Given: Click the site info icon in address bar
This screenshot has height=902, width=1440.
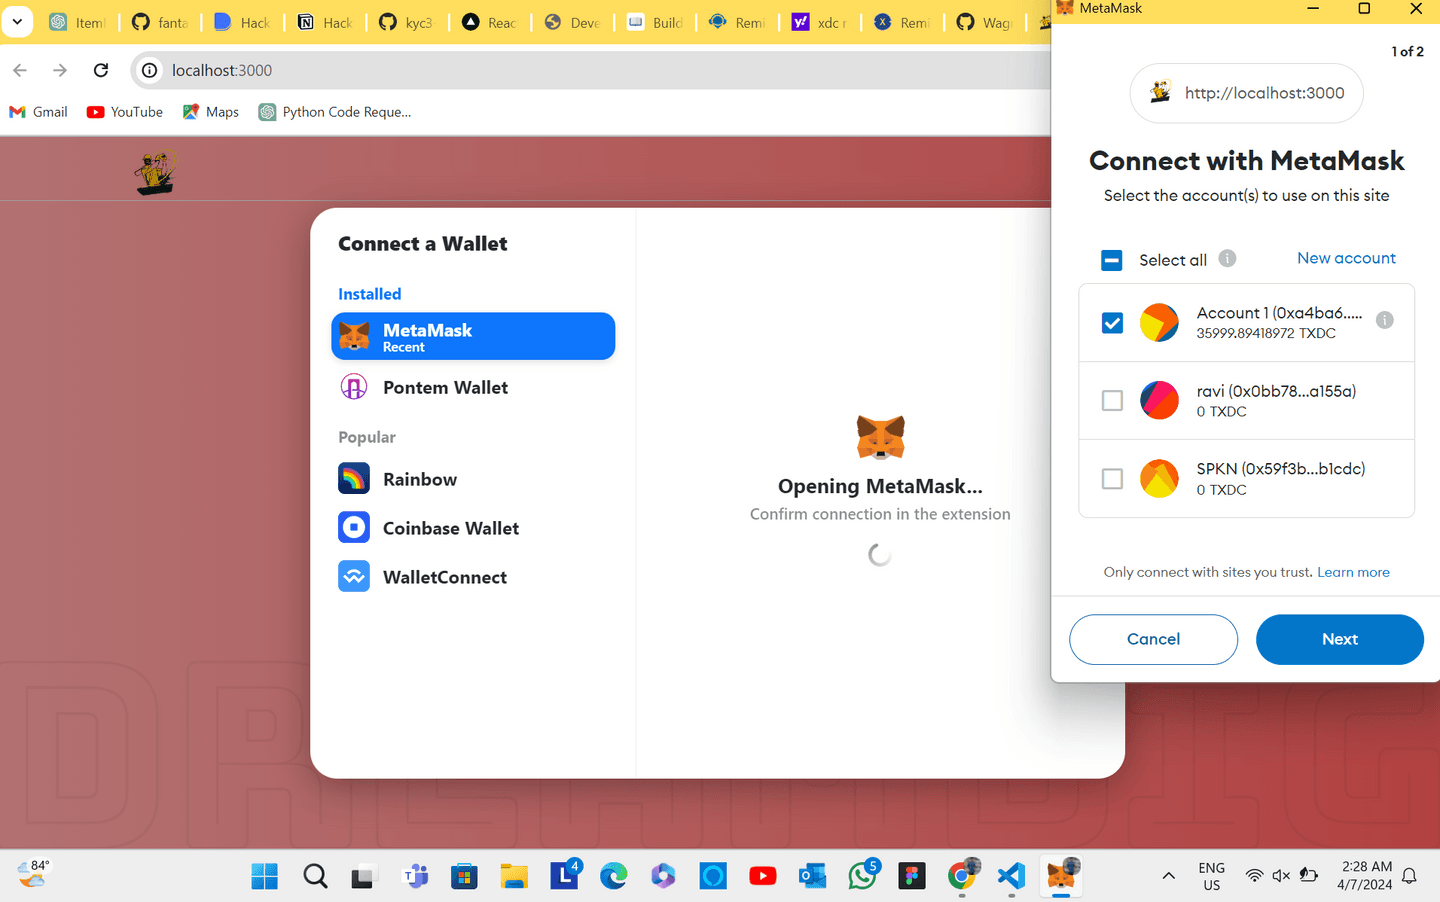Looking at the screenshot, I should tap(149, 70).
